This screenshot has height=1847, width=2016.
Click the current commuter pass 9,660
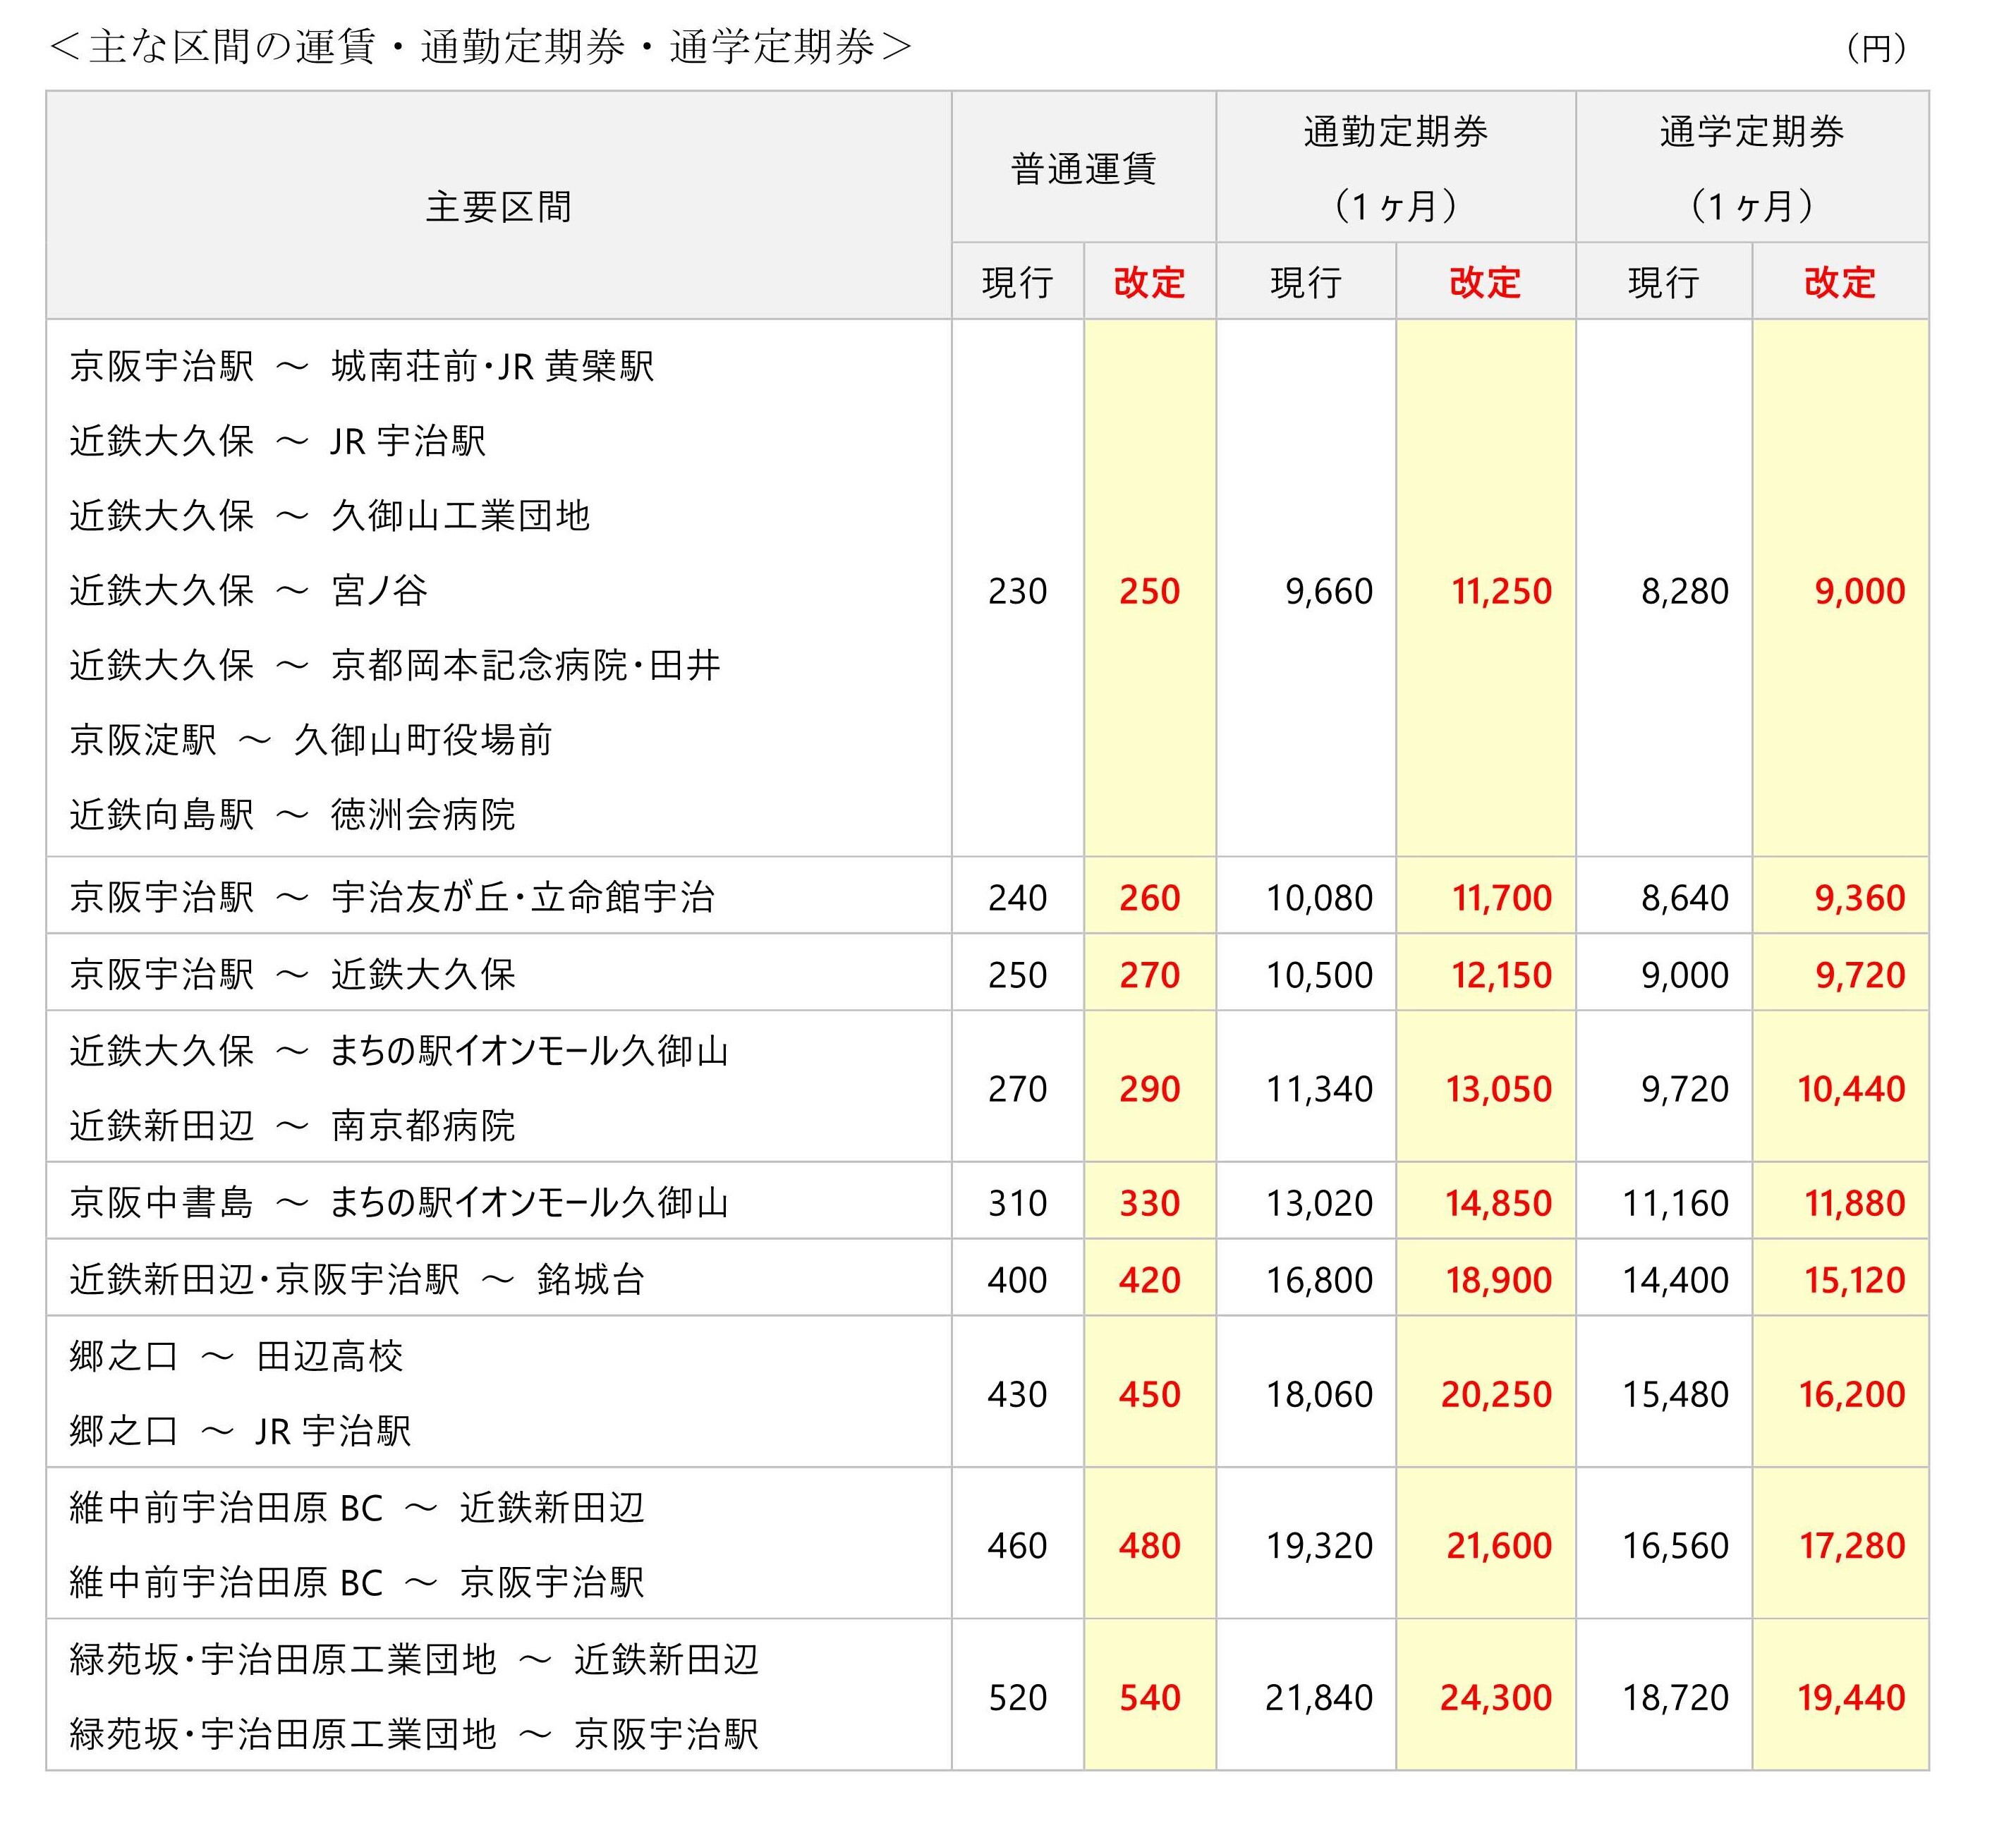pyautogui.click(x=1329, y=591)
